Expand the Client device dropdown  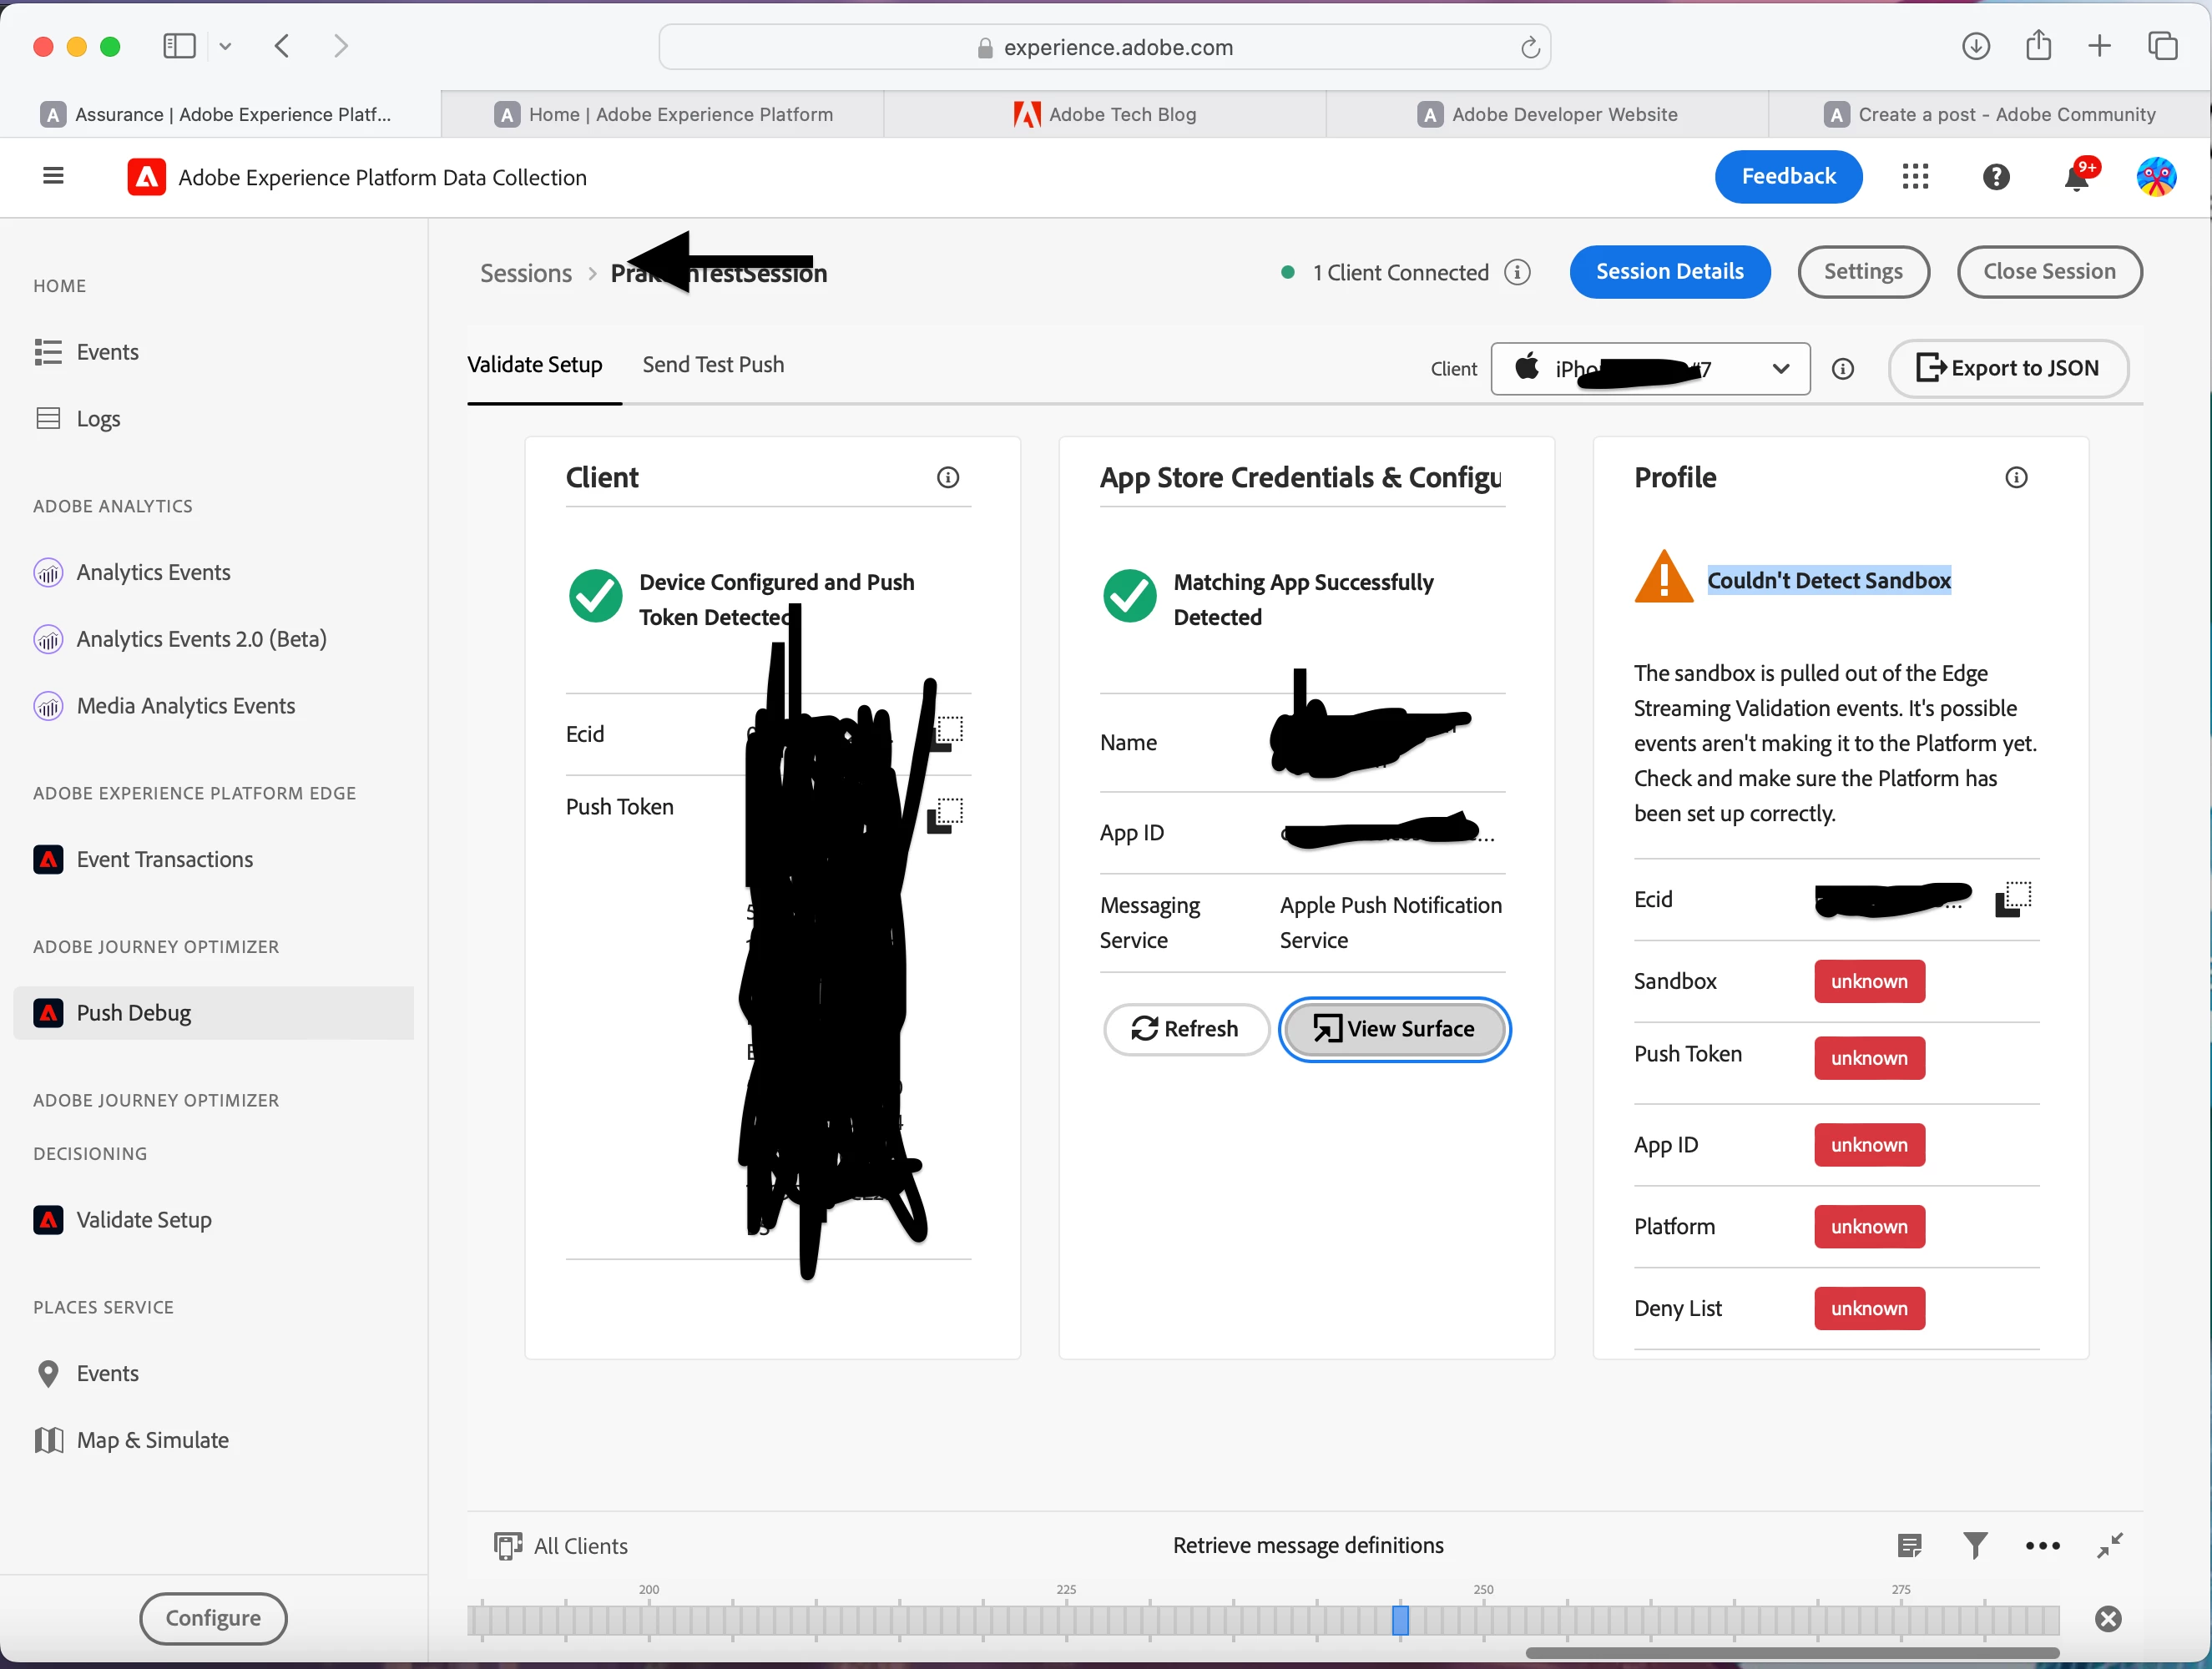[x=1780, y=369]
